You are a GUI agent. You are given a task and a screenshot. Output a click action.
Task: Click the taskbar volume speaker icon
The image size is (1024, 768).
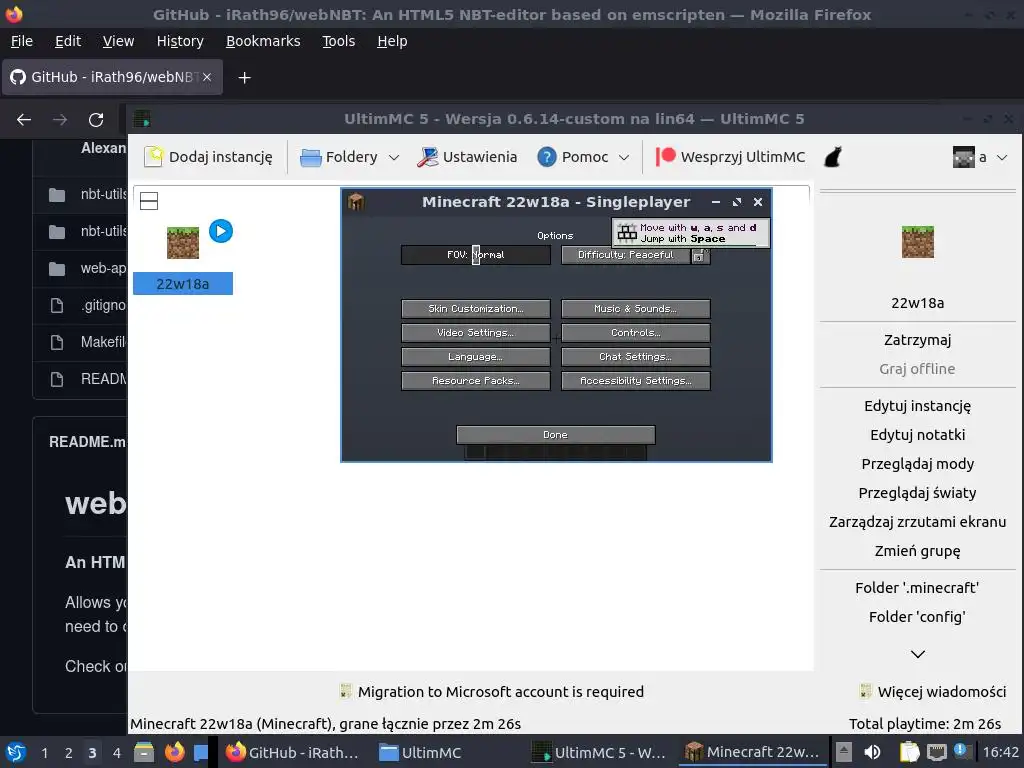point(872,752)
